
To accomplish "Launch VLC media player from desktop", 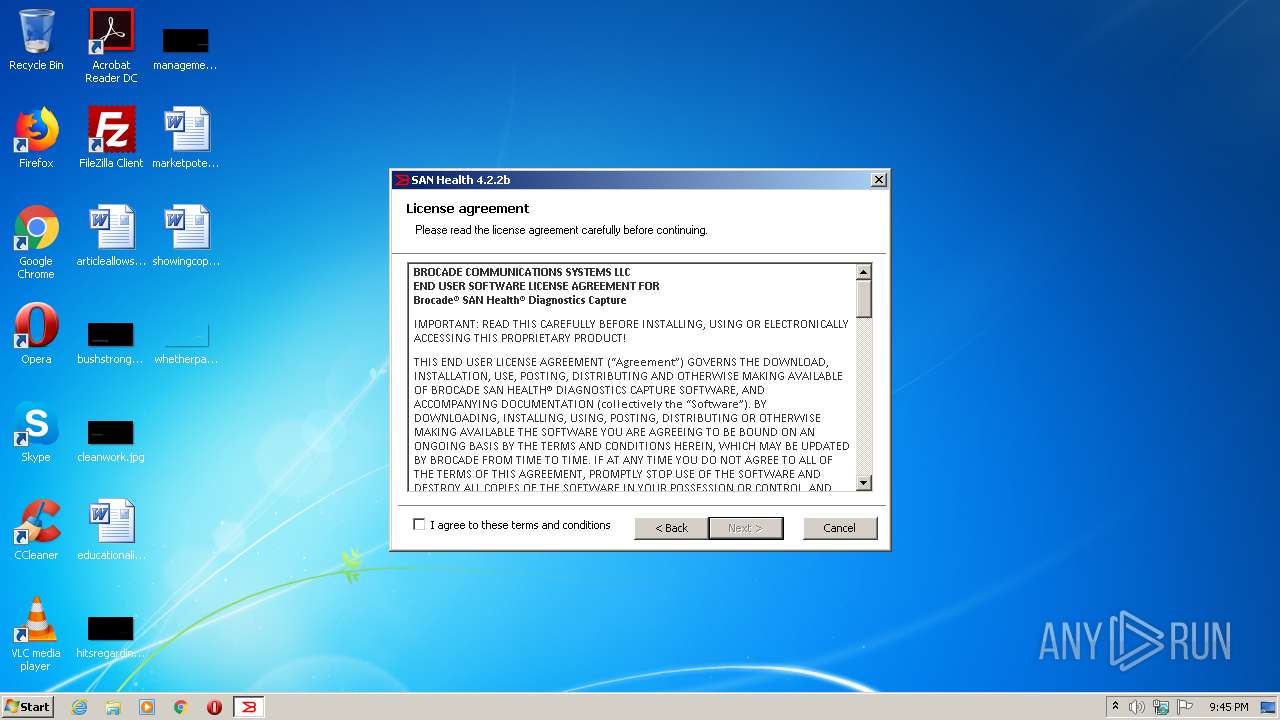I will (36, 634).
